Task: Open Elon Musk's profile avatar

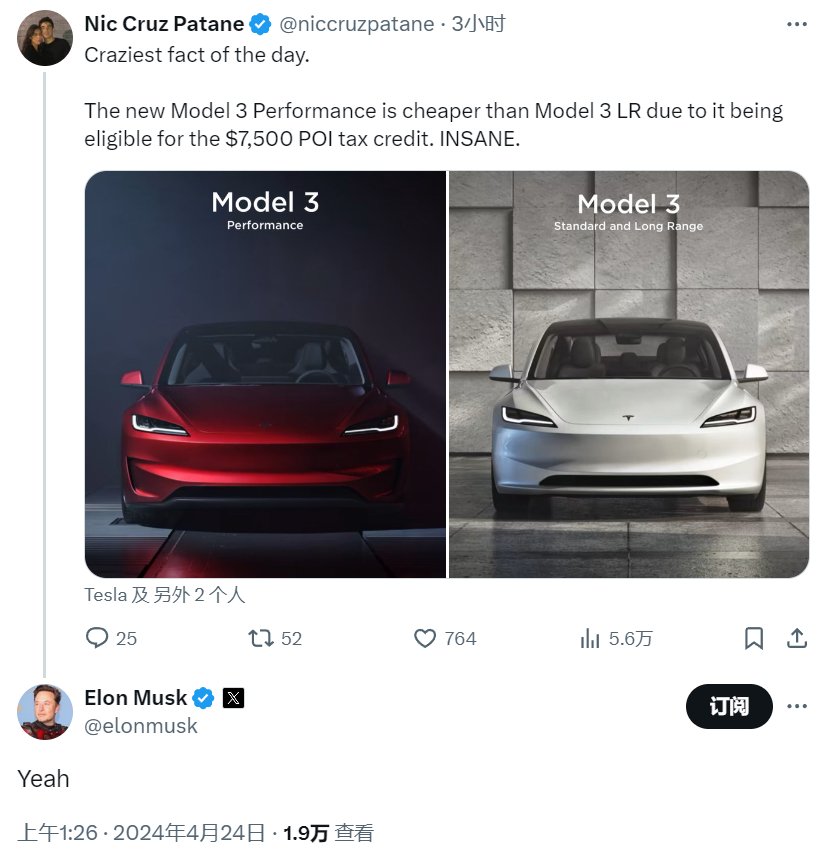Action: point(45,711)
